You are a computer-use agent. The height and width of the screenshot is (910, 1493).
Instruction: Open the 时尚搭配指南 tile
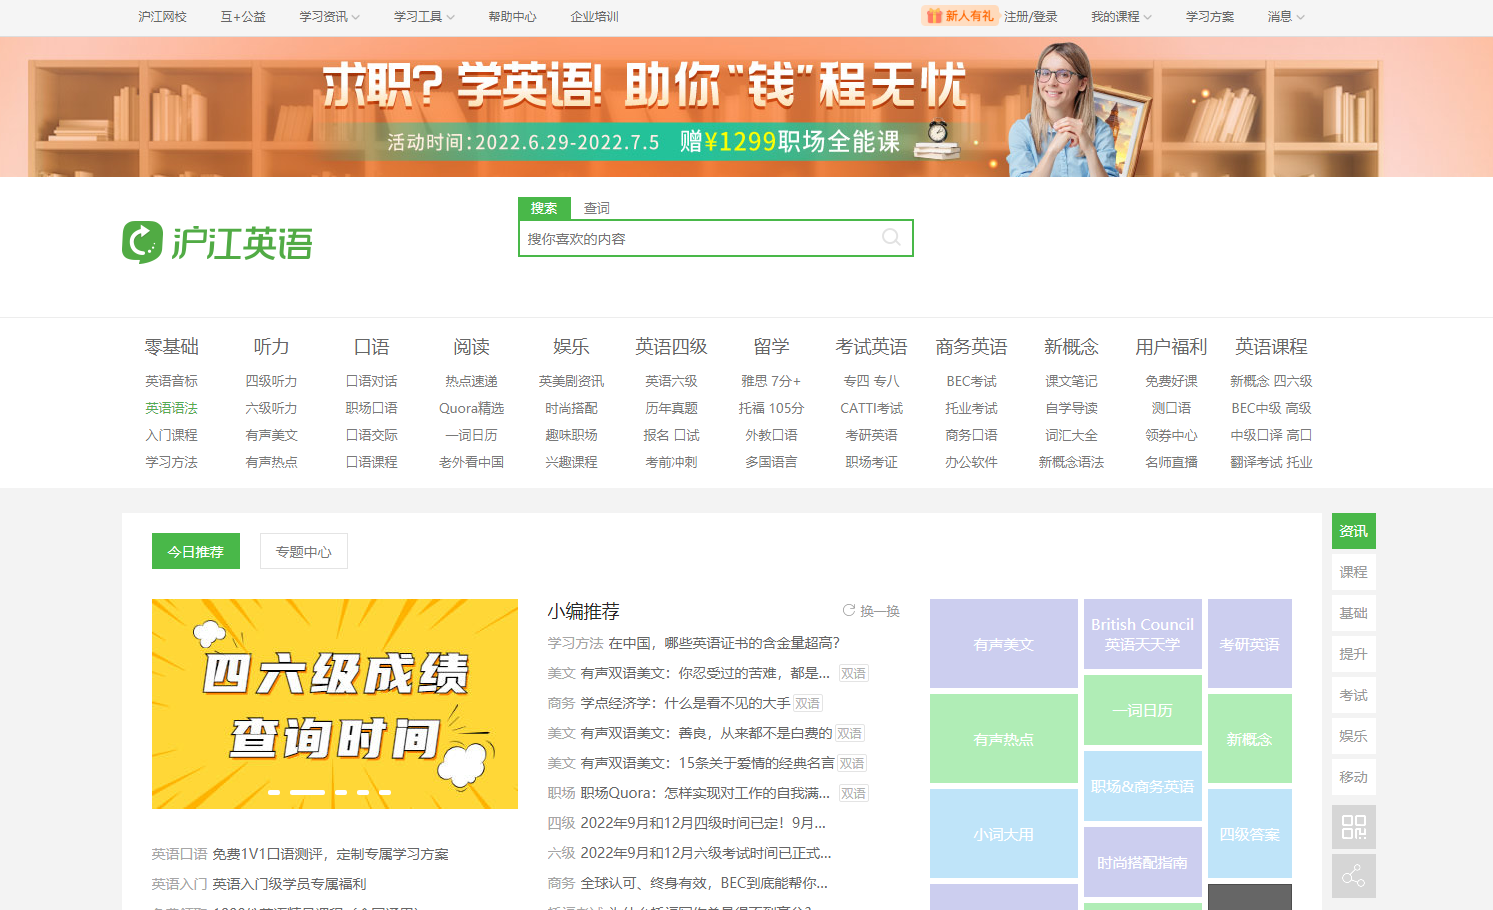pos(1143,862)
